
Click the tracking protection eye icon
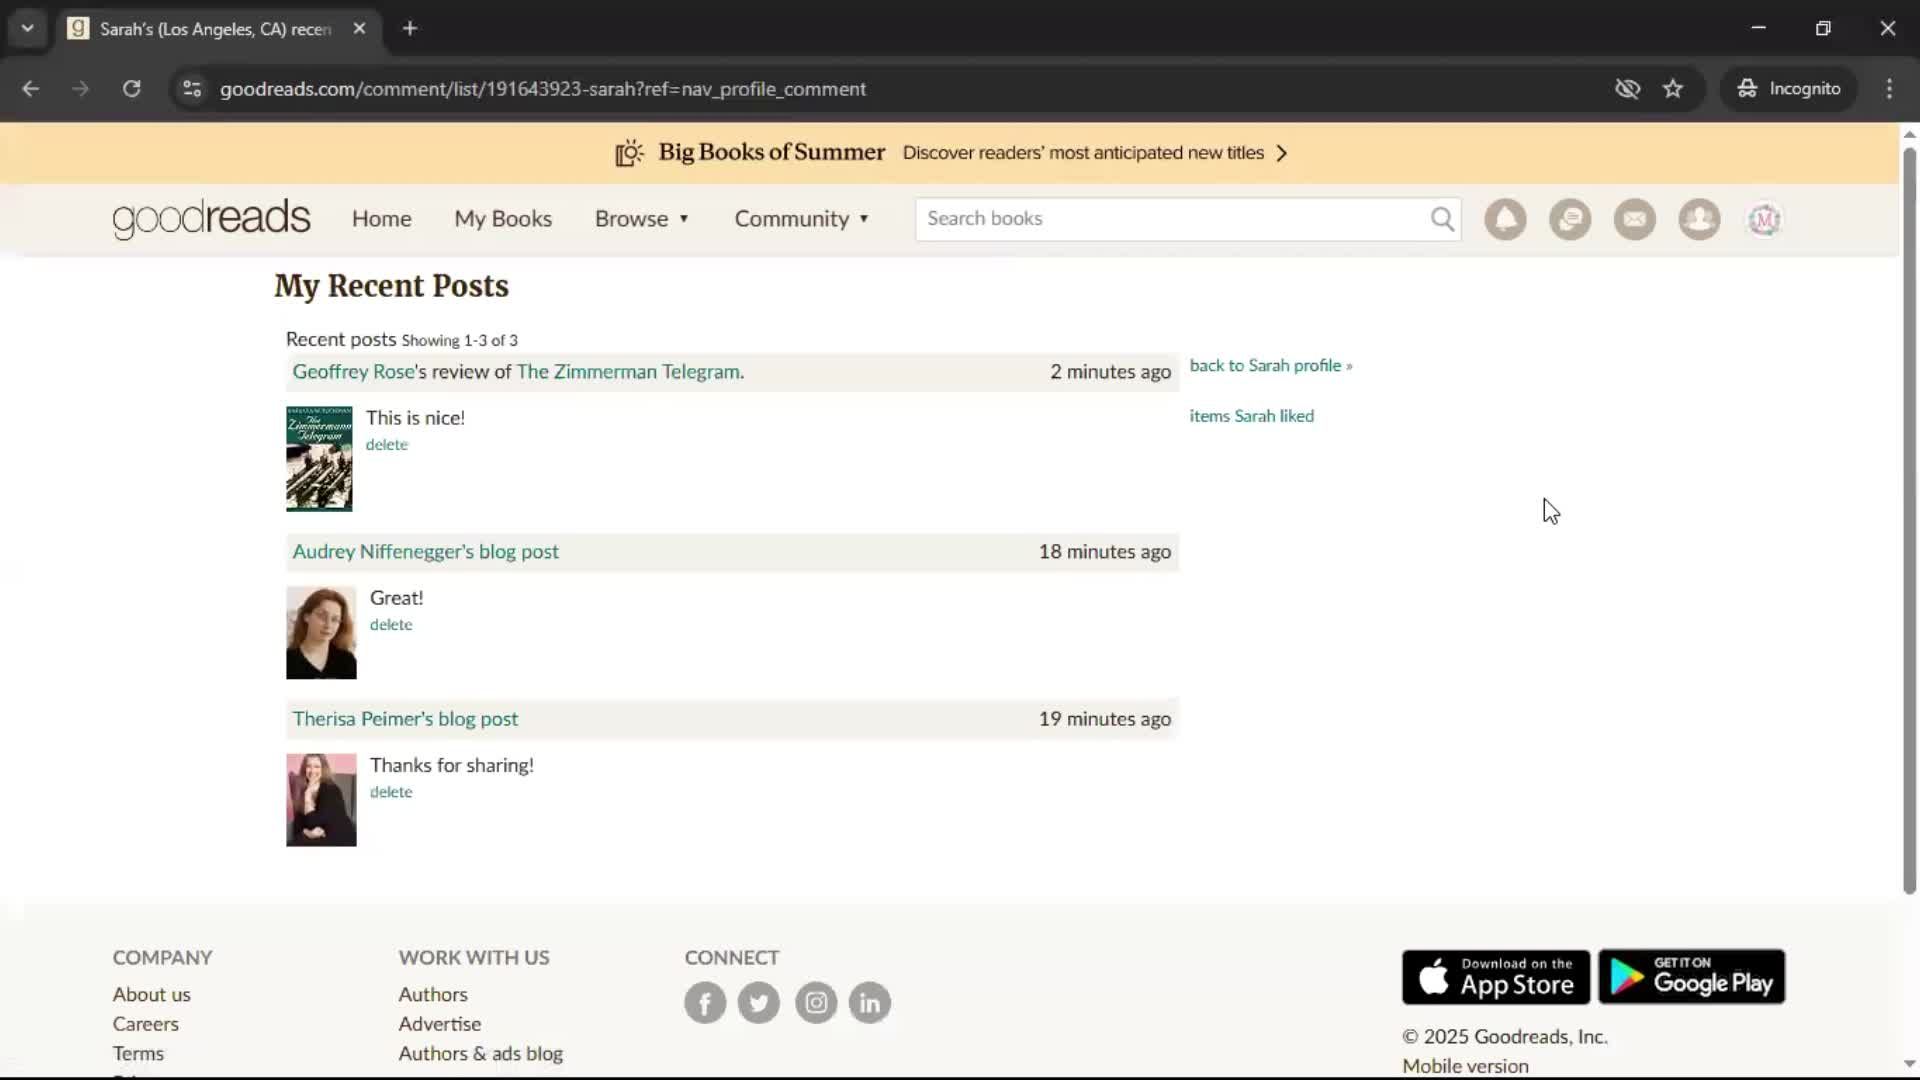coord(1628,88)
